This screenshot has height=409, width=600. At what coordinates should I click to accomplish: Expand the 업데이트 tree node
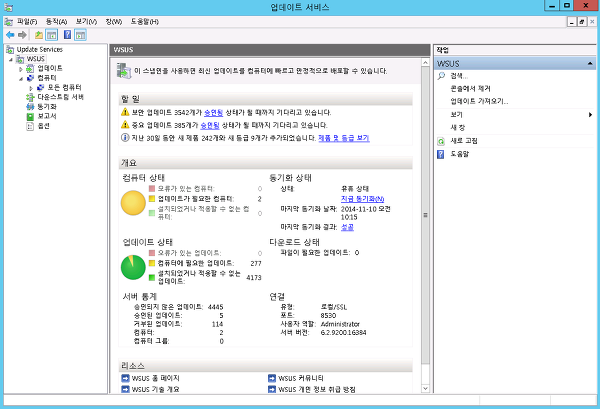21,69
